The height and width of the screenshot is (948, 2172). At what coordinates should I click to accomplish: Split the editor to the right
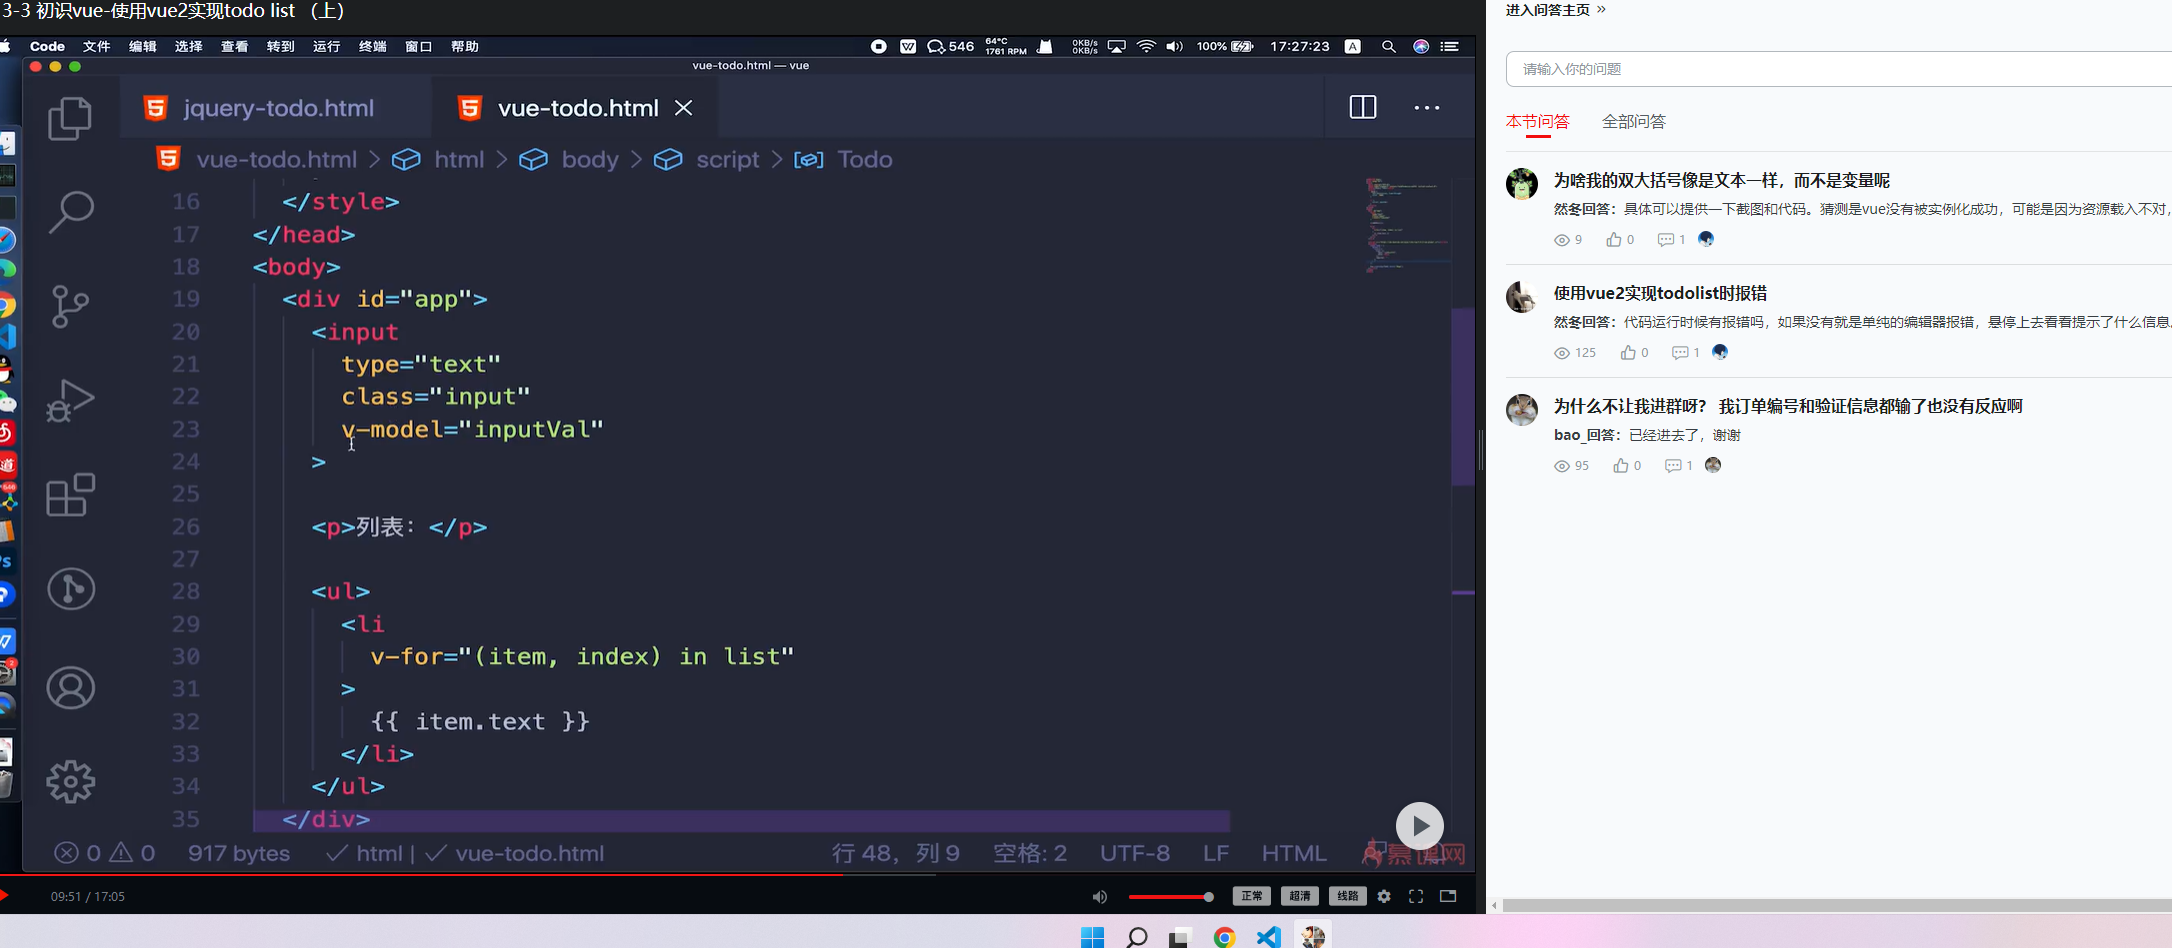[x=1363, y=107]
